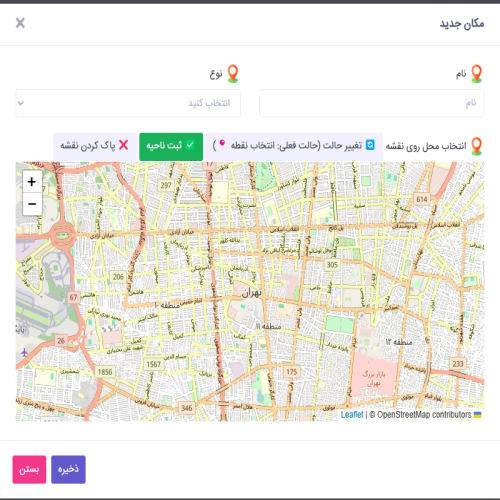Open the نوع dropdown (انتخاب کنید)
The width and height of the screenshot is (500, 500).
tap(128, 103)
